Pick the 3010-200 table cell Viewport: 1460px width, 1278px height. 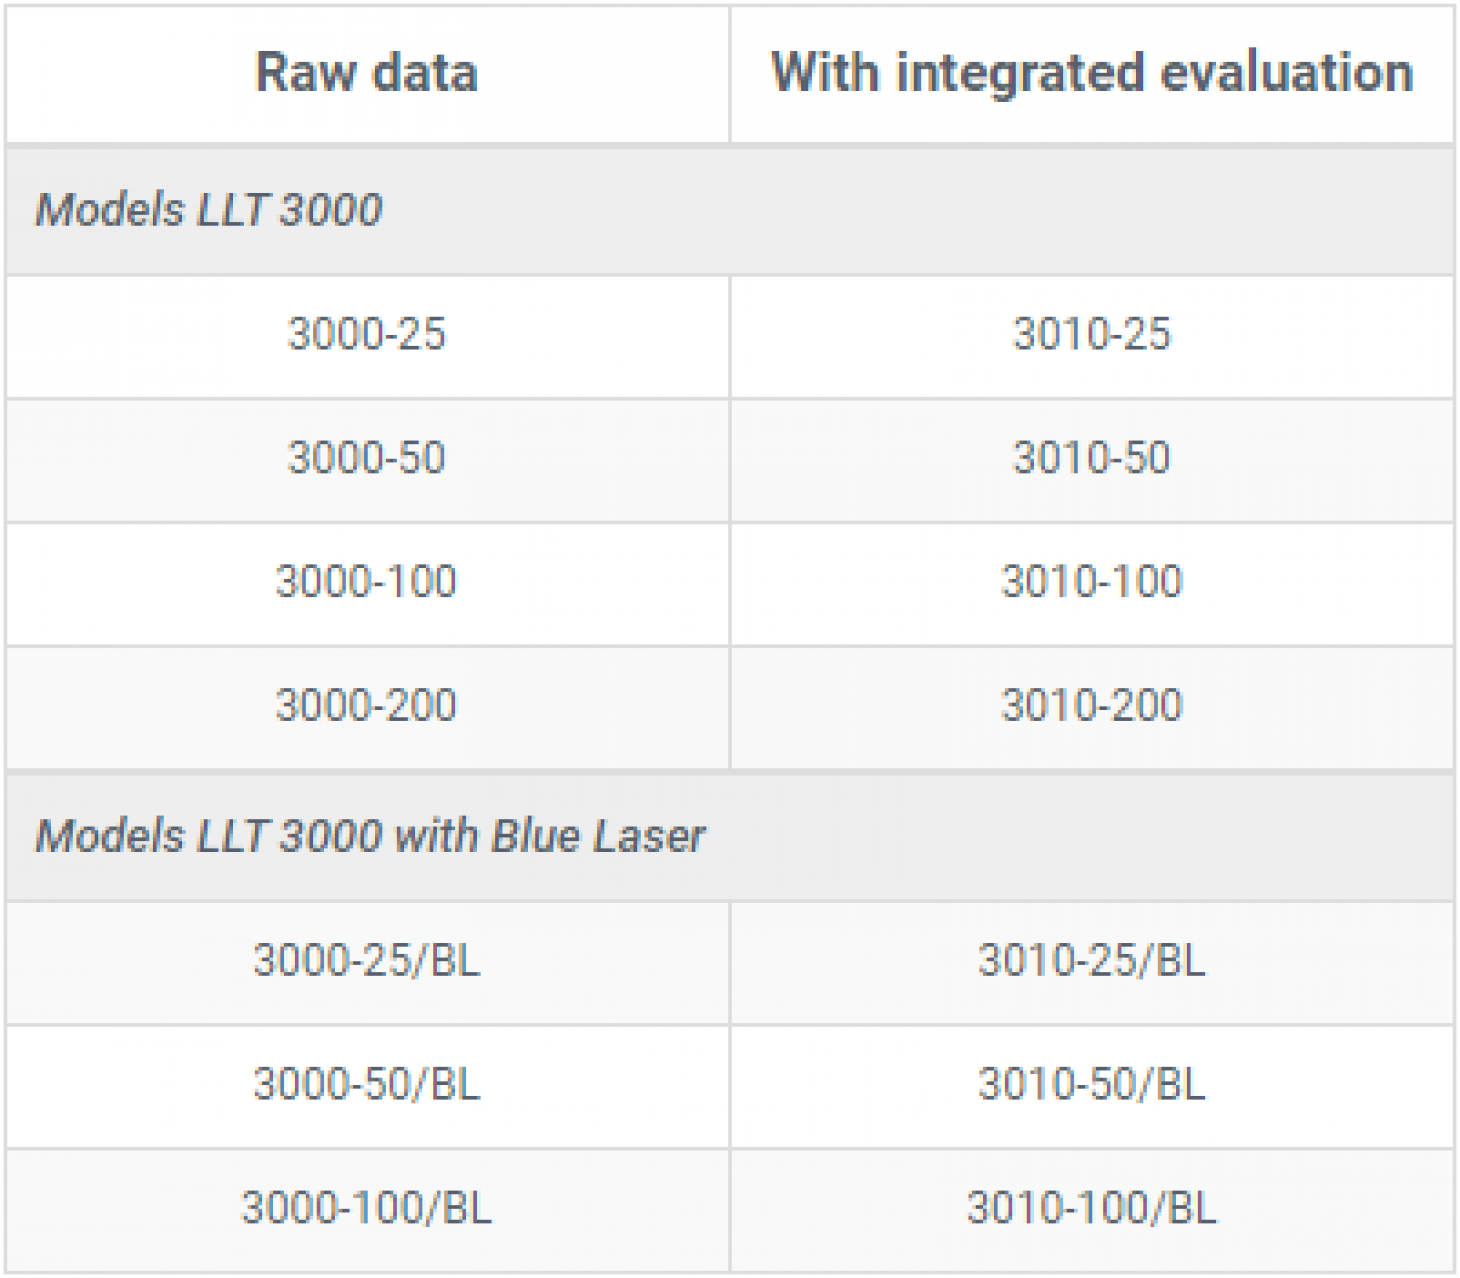point(1091,706)
